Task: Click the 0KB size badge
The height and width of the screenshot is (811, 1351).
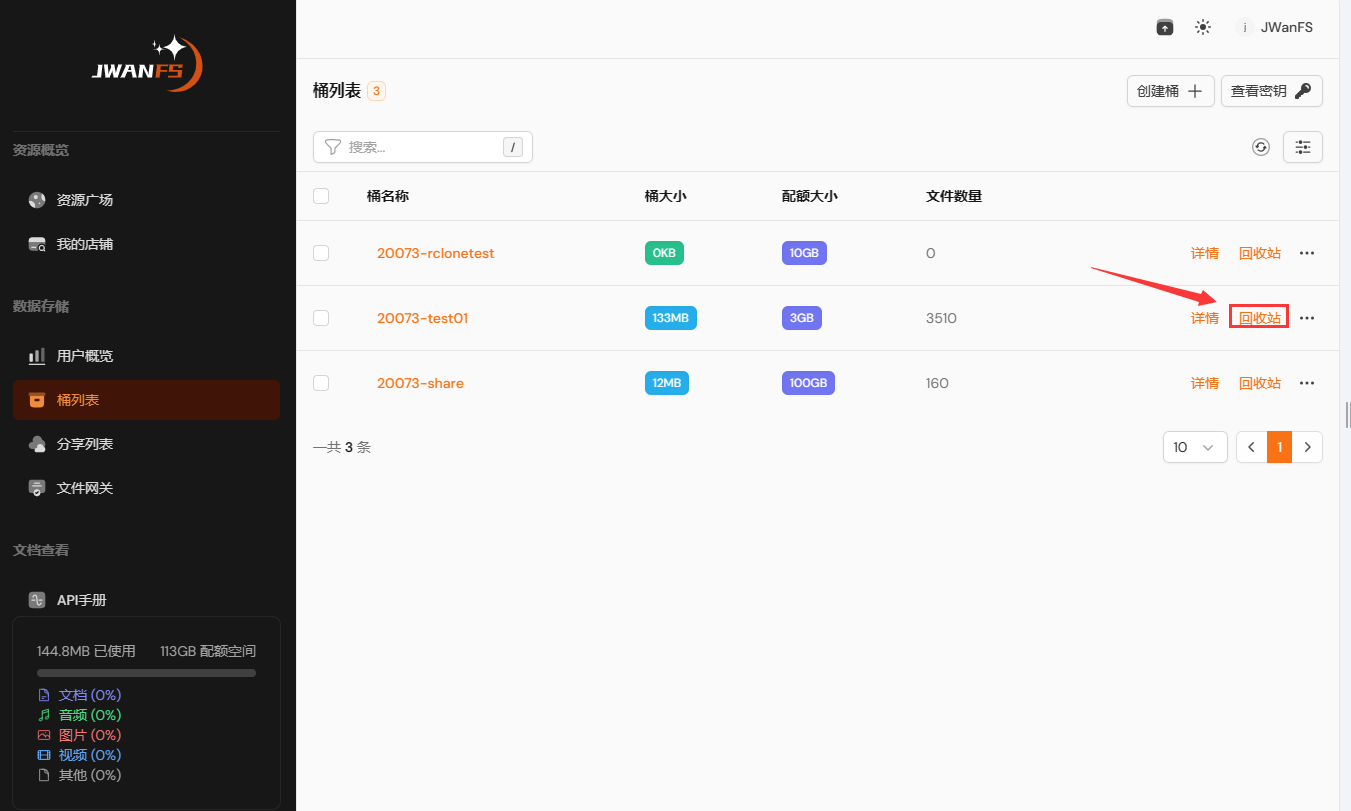Action: pyautogui.click(x=664, y=253)
